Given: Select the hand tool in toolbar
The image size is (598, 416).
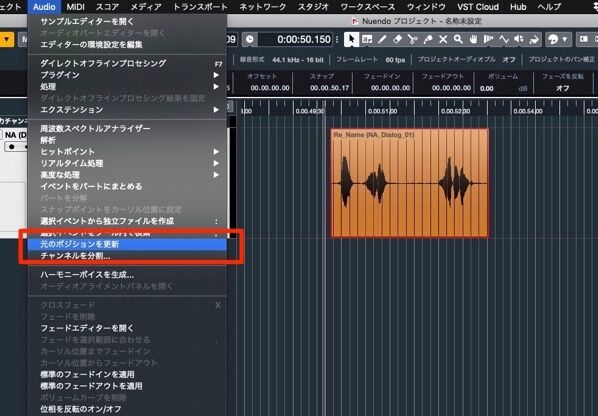Looking at the screenshot, I should [473, 39].
